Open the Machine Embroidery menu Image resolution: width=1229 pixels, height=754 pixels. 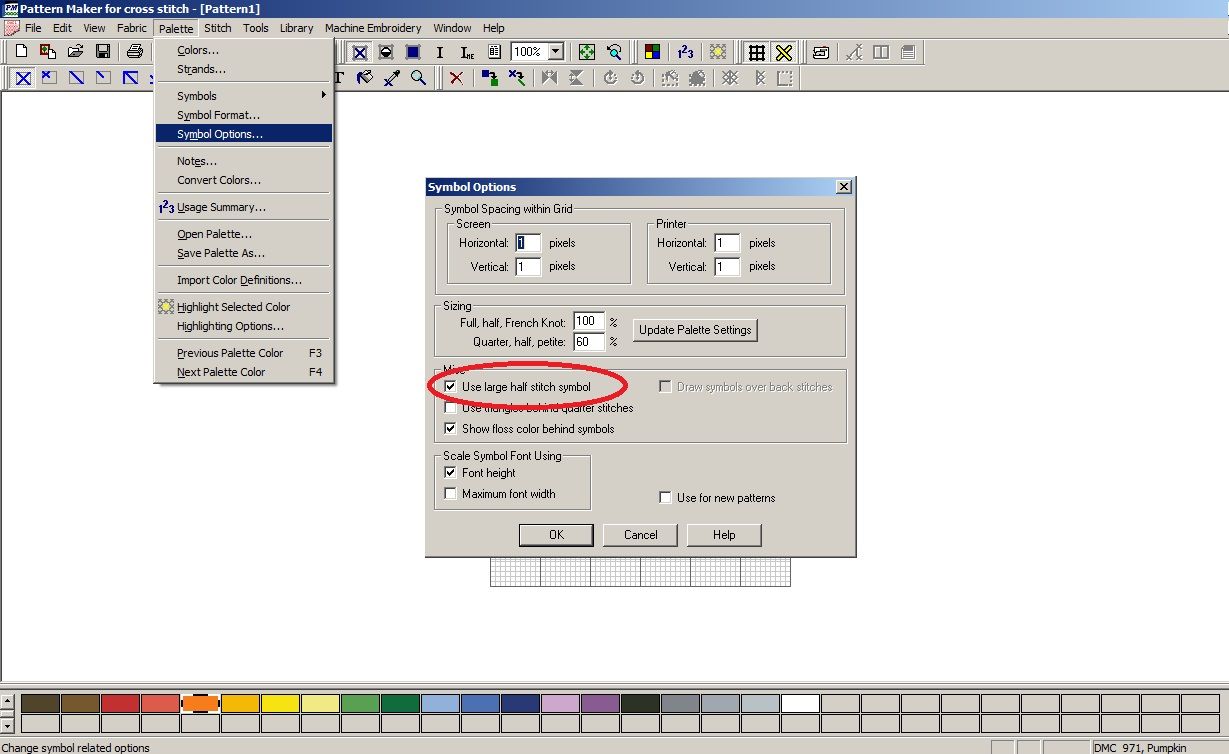373,28
